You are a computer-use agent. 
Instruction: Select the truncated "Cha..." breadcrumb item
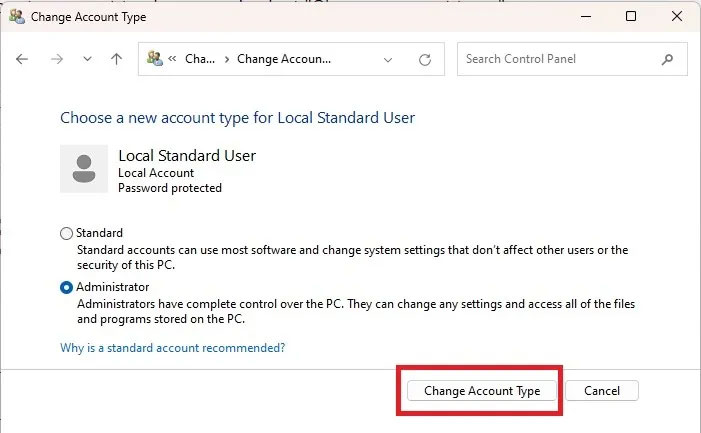[x=200, y=59]
